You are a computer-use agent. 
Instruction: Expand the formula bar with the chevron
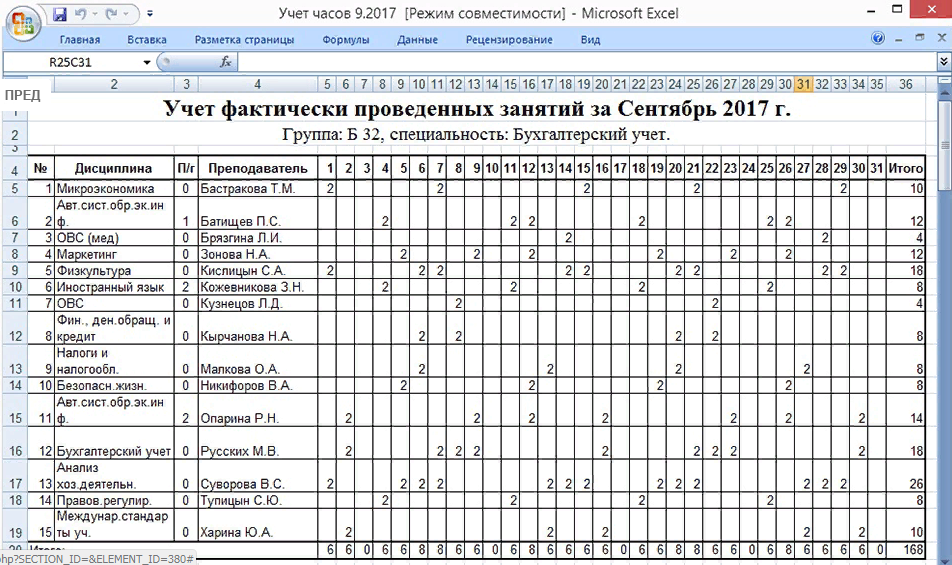tap(943, 62)
